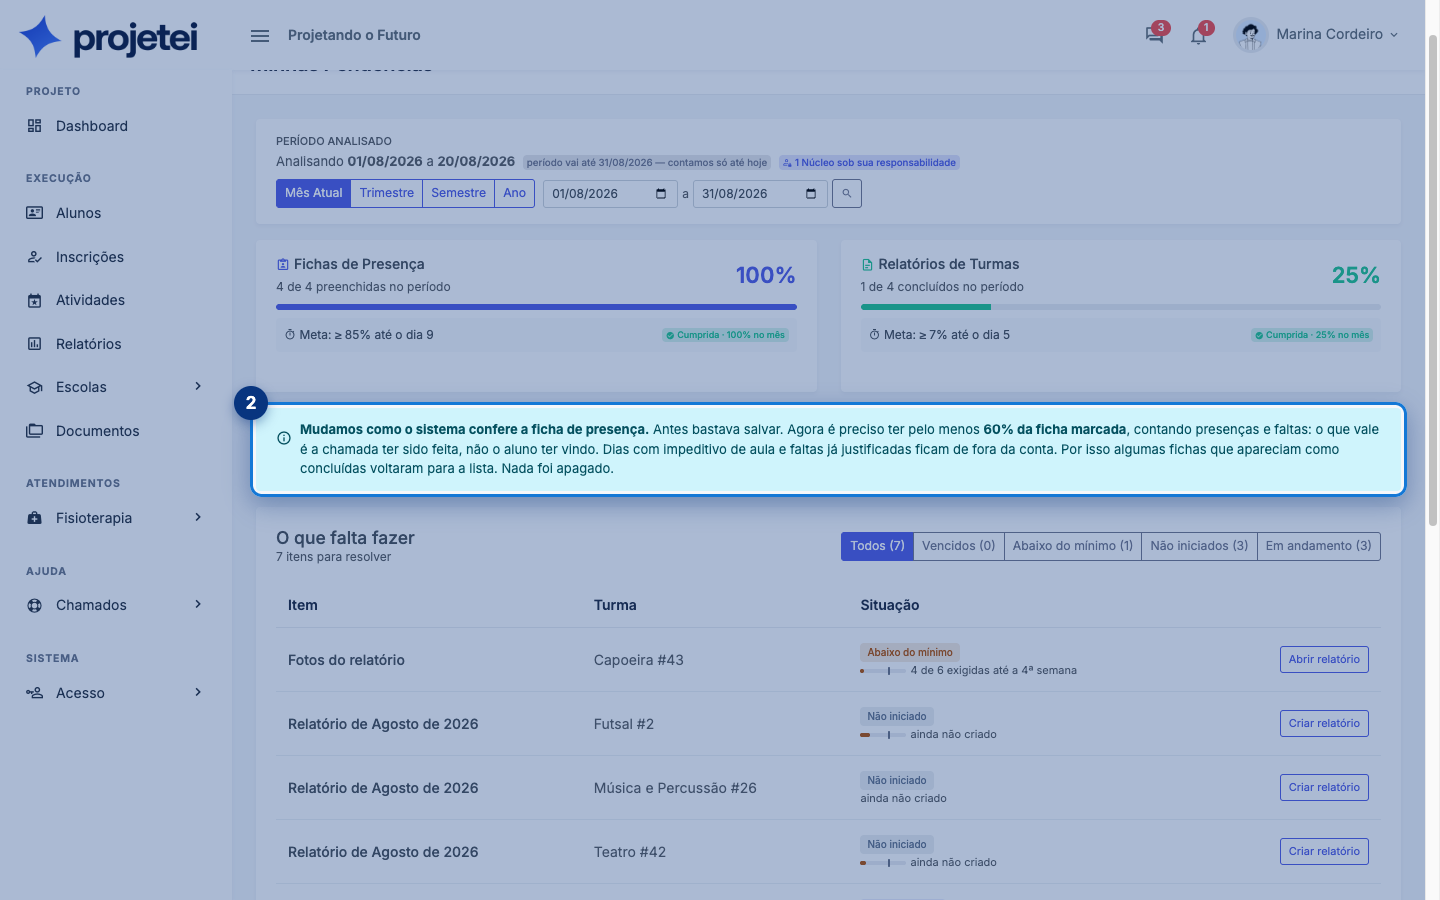Expand the Fisioterapia submenu chevron

click(198, 518)
